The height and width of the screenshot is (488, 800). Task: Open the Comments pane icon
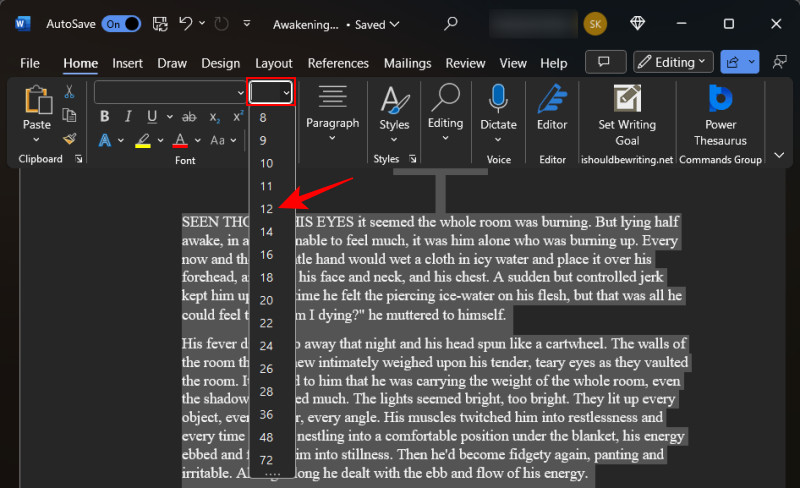tap(604, 62)
